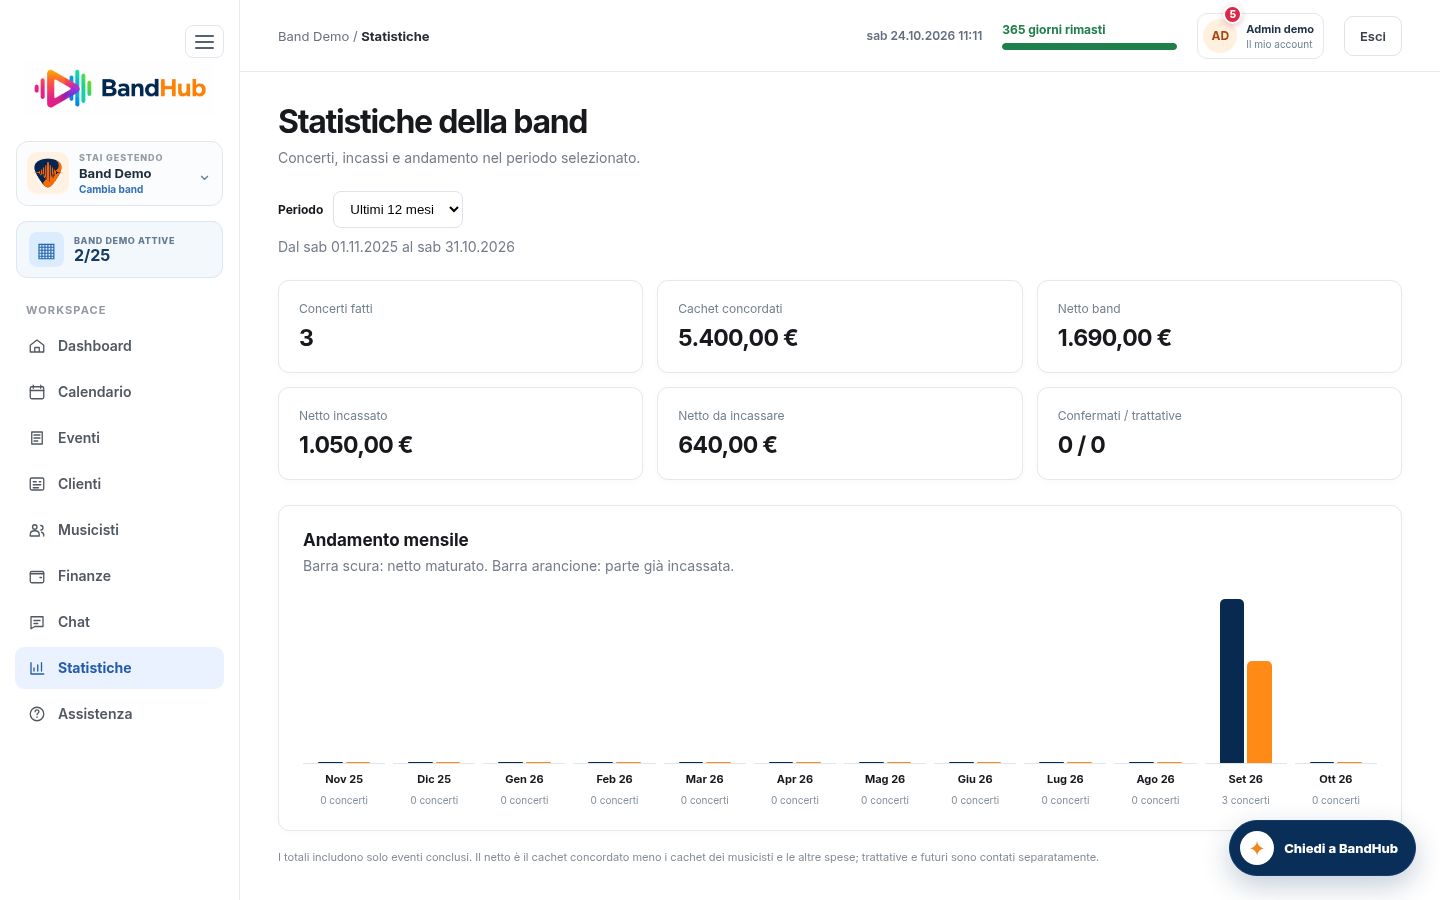Click the Musicisti people icon
The height and width of the screenshot is (900, 1440).
(37, 530)
